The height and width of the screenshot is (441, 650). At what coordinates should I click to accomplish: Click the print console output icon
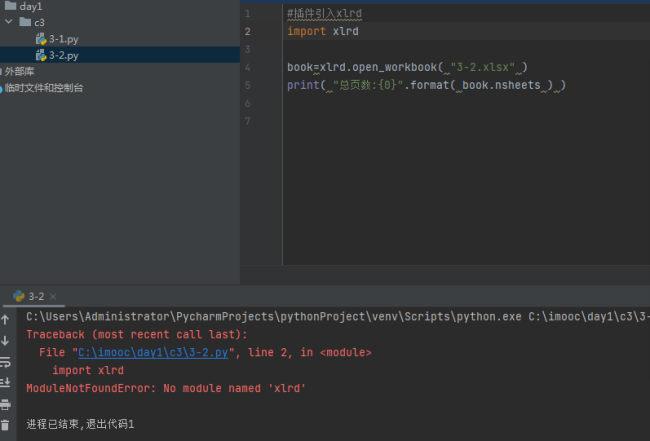[x=6, y=404]
